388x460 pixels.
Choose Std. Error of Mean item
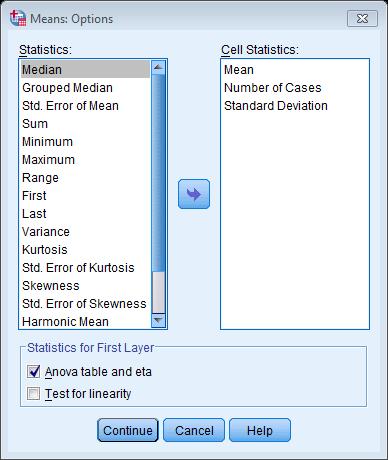[x=85, y=106]
